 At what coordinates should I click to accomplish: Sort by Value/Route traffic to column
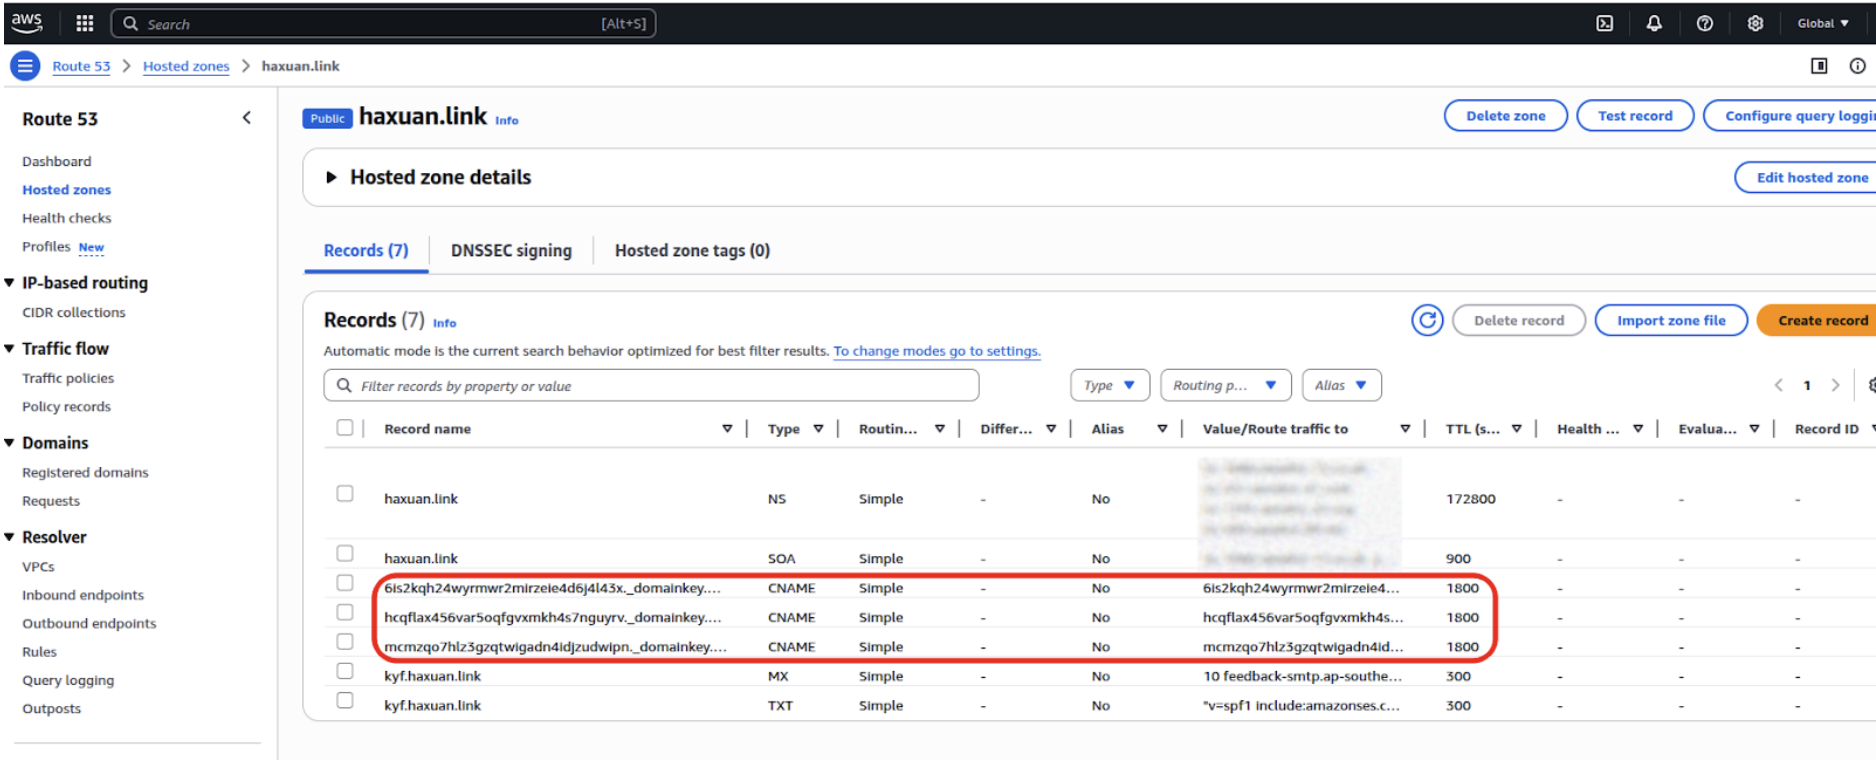[1405, 429]
